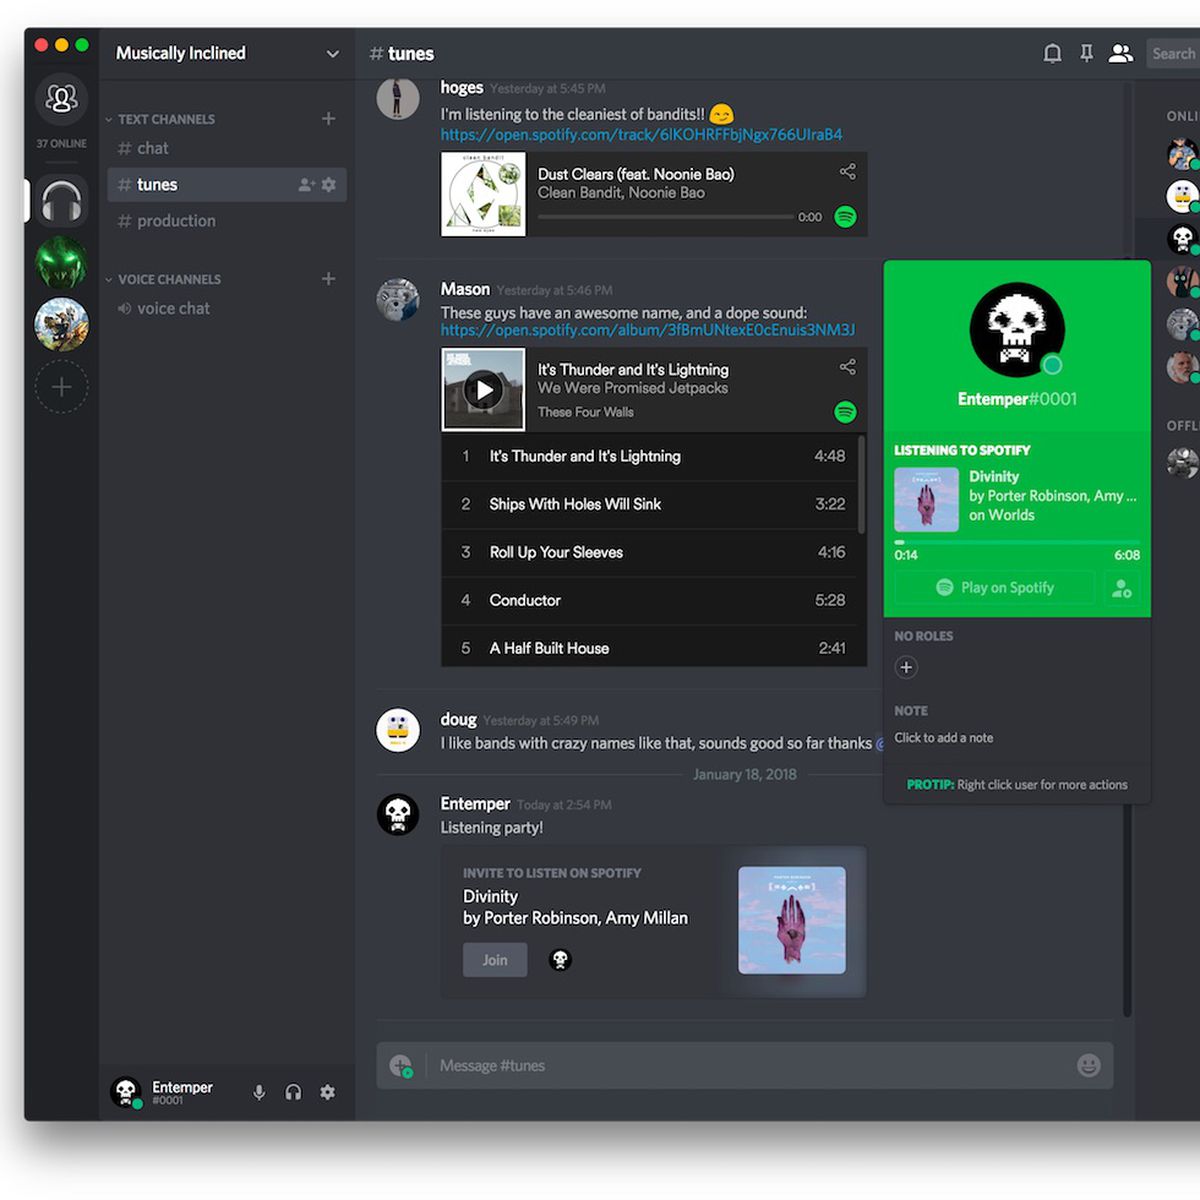This screenshot has height=1200, width=1200.
Task: Join the Divinity listening party
Action: coord(494,959)
